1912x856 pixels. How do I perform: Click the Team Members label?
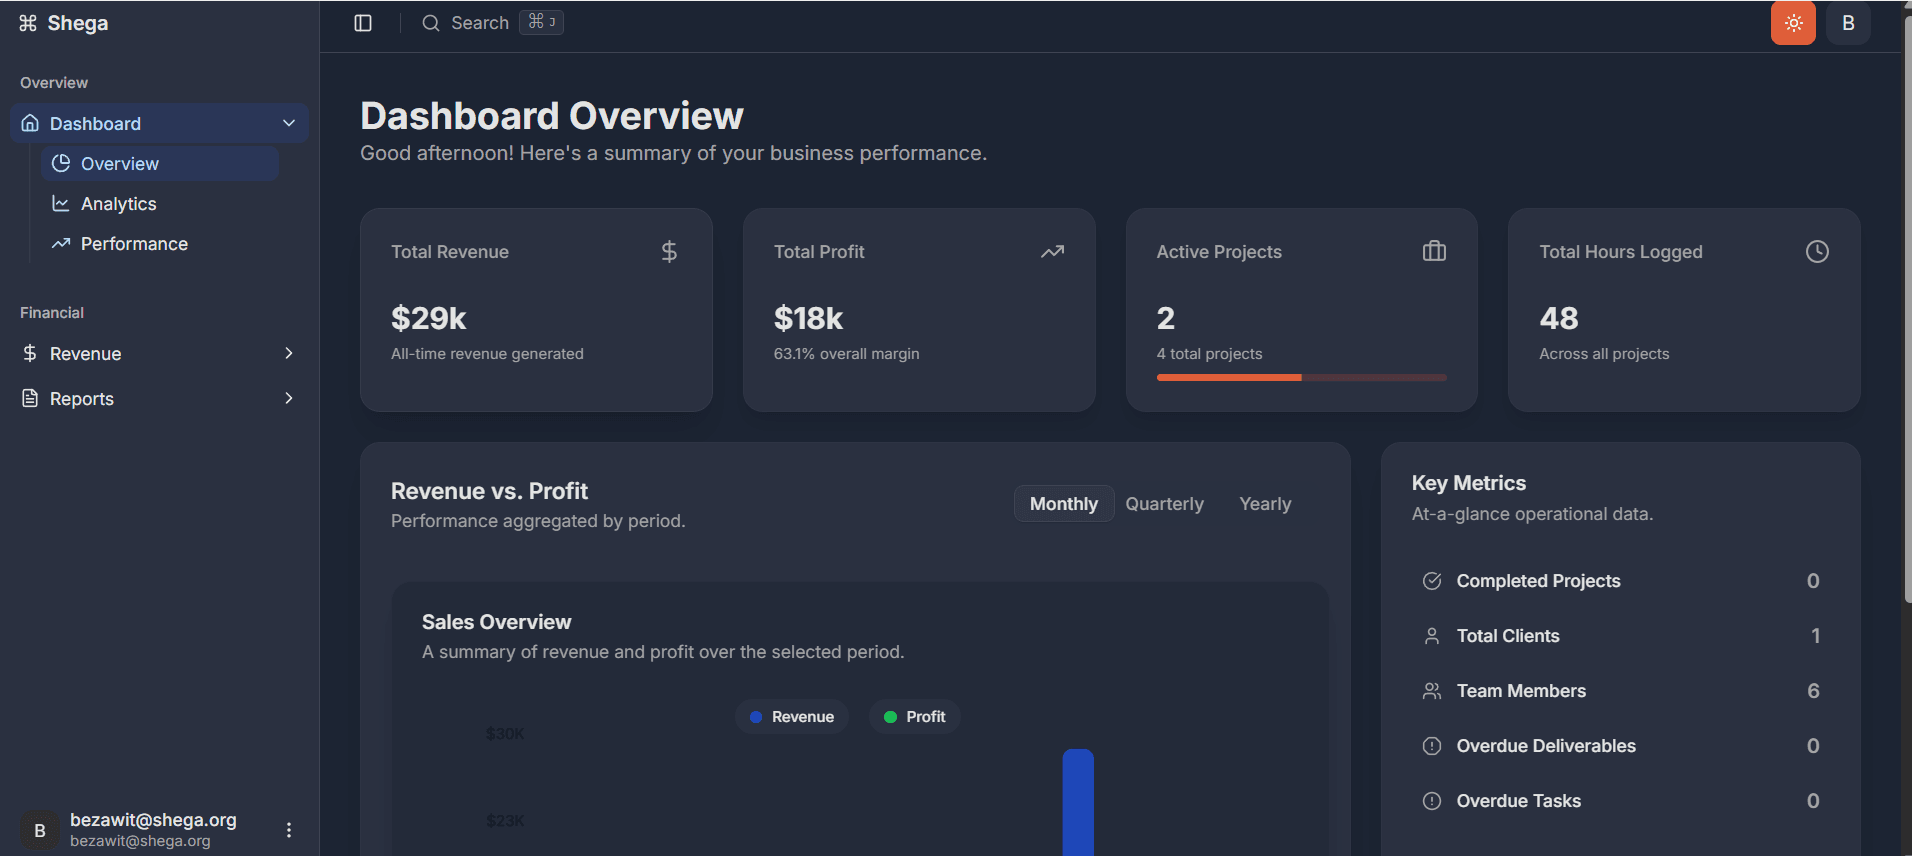(x=1521, y=691)
